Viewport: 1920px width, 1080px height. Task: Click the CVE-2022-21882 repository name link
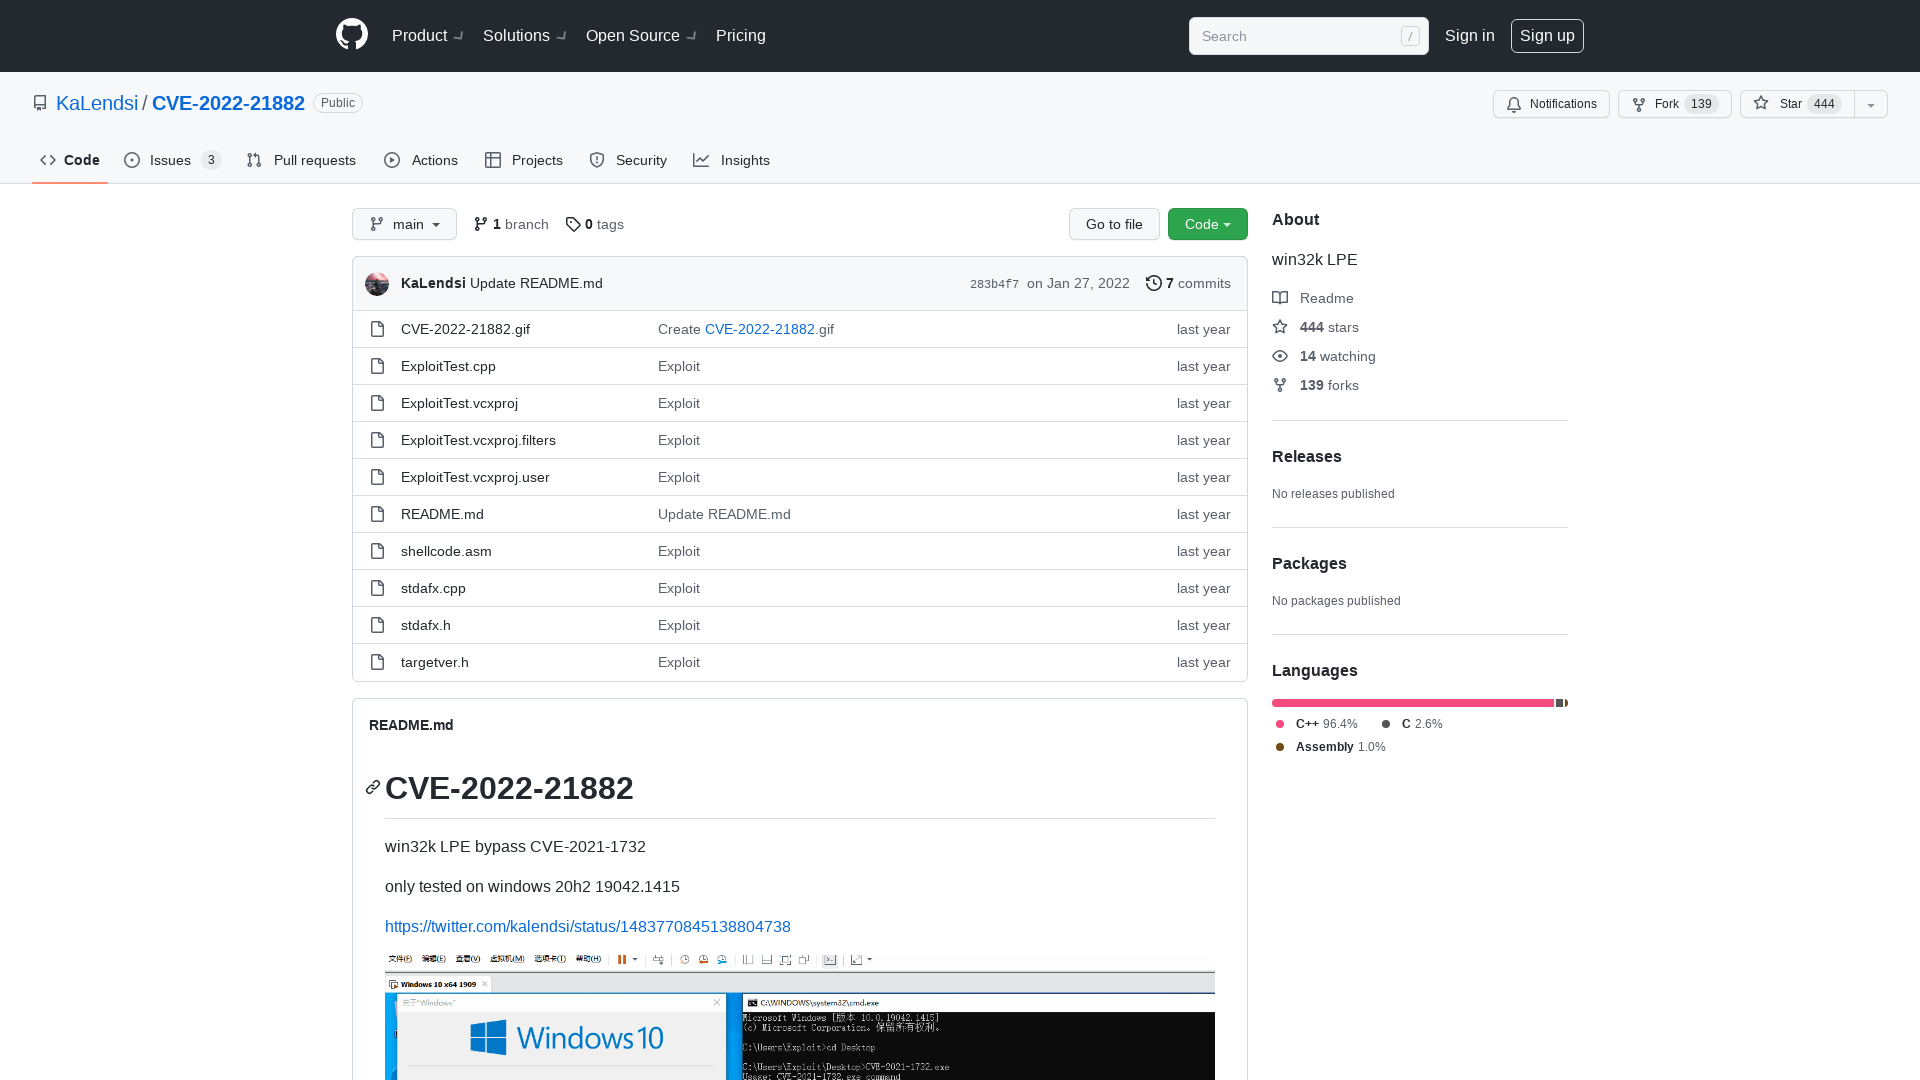tap(228, 103)
